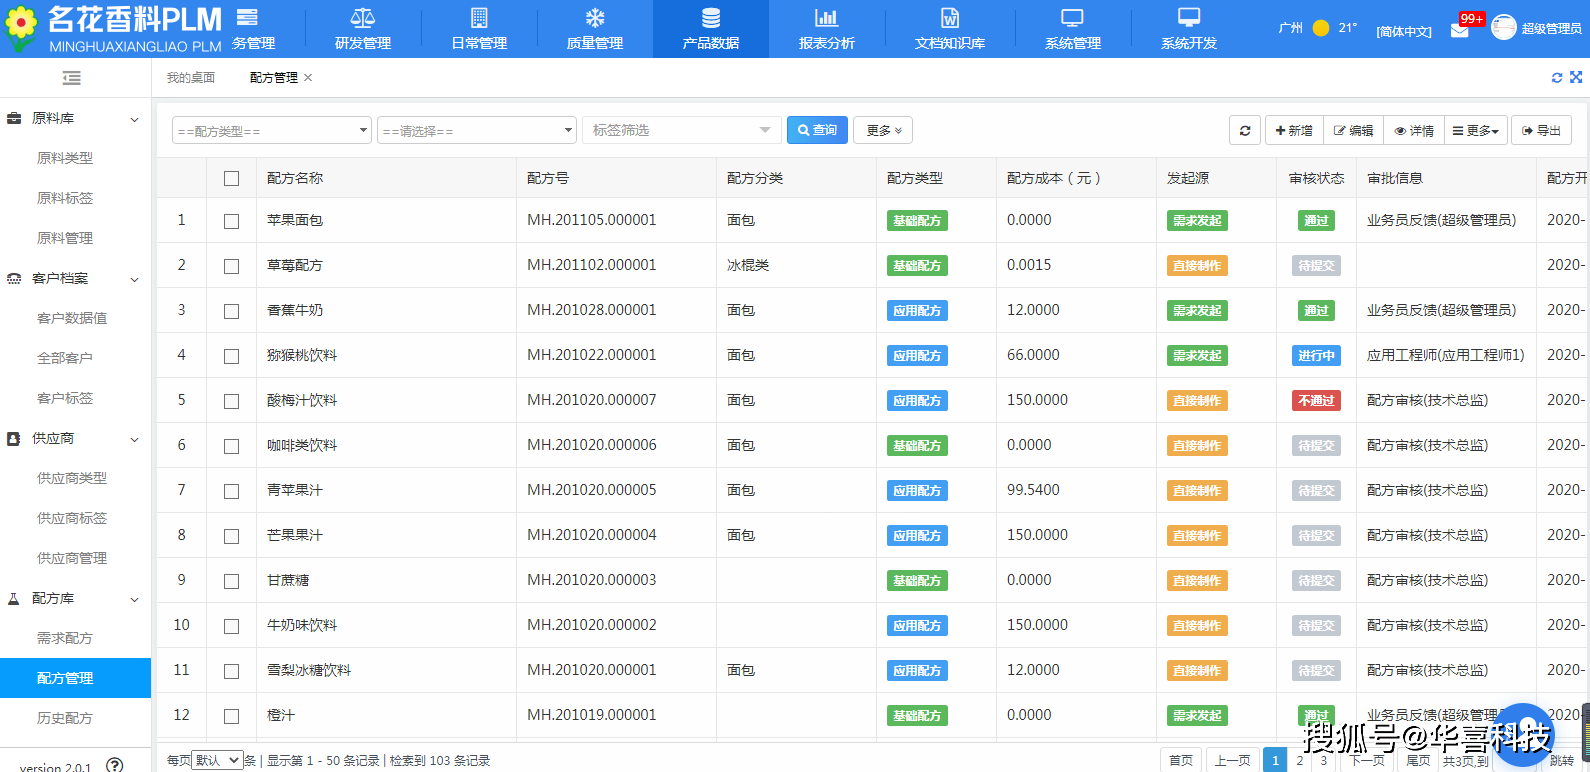Go to page 2 in pagination
1590x772 pixels.
click(x=1299, y=760)
